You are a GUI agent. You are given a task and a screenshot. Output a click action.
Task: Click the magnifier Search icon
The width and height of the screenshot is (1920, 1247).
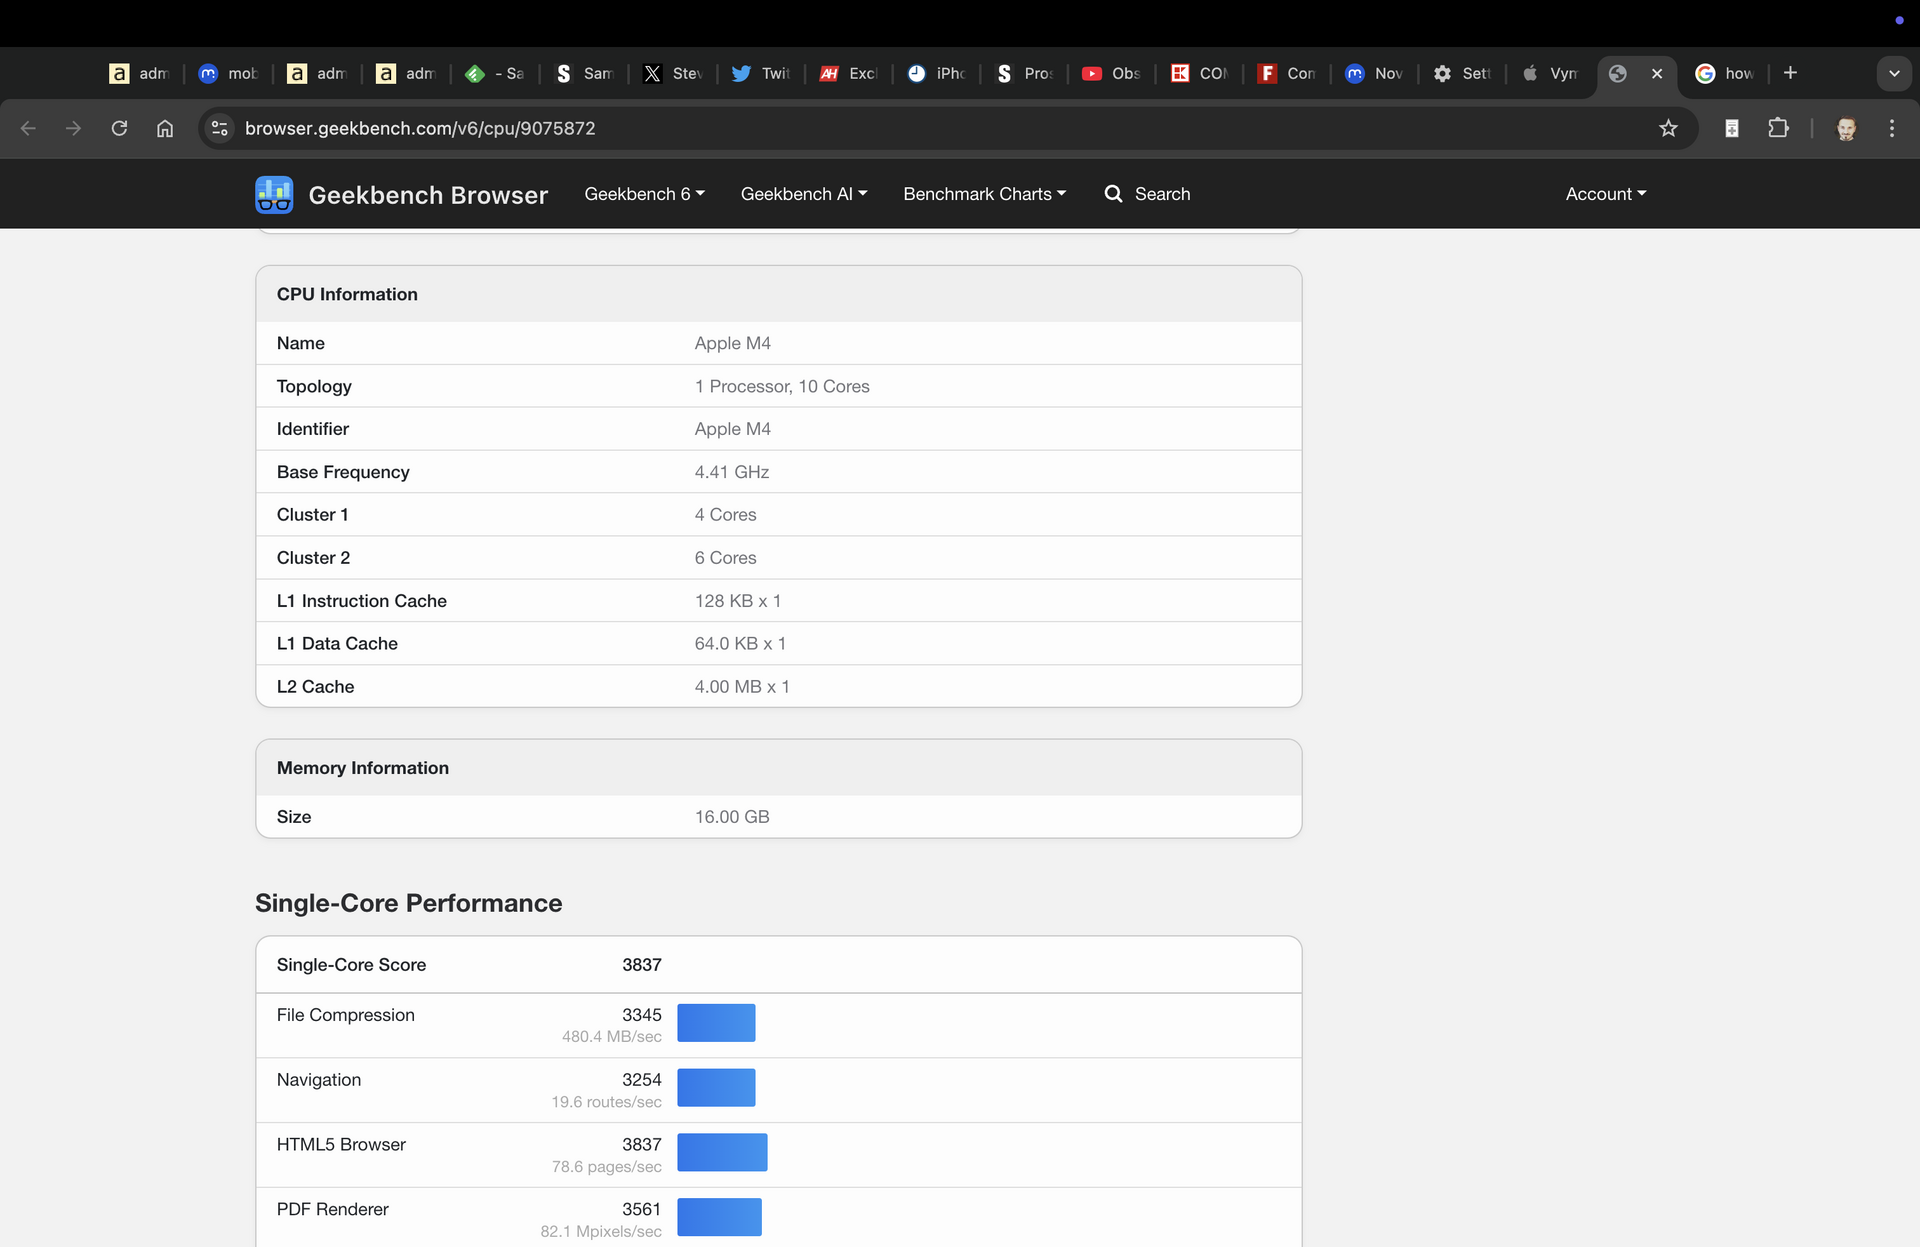(1113, 194)
